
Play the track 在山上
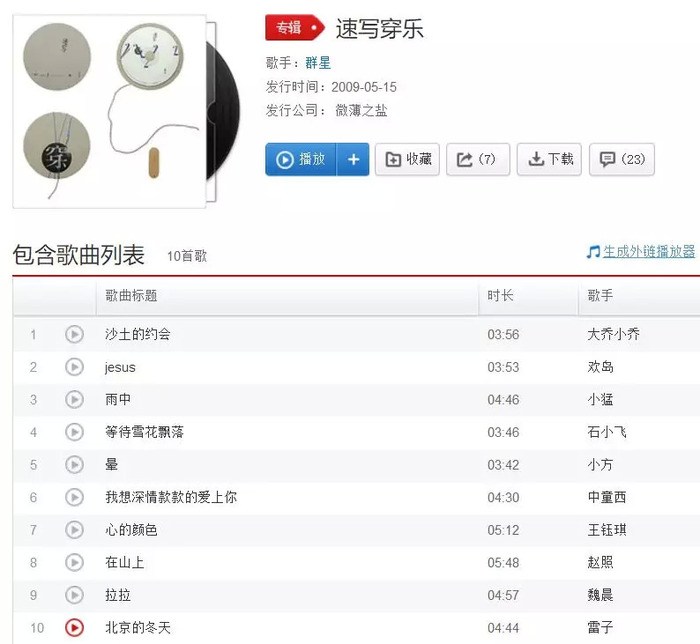[74, 562]
